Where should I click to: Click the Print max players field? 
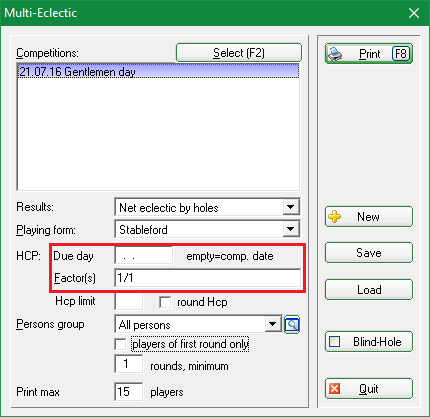129,392
